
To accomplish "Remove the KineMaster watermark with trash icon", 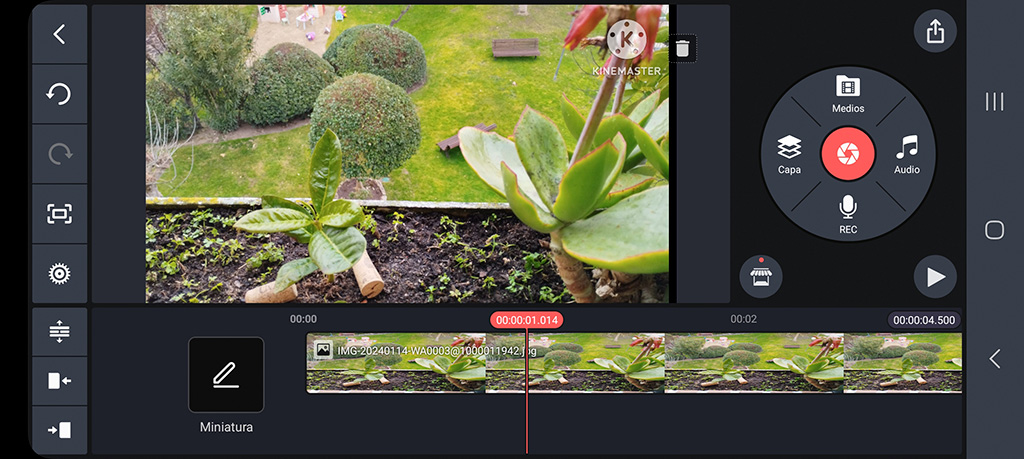I will 682,48.
